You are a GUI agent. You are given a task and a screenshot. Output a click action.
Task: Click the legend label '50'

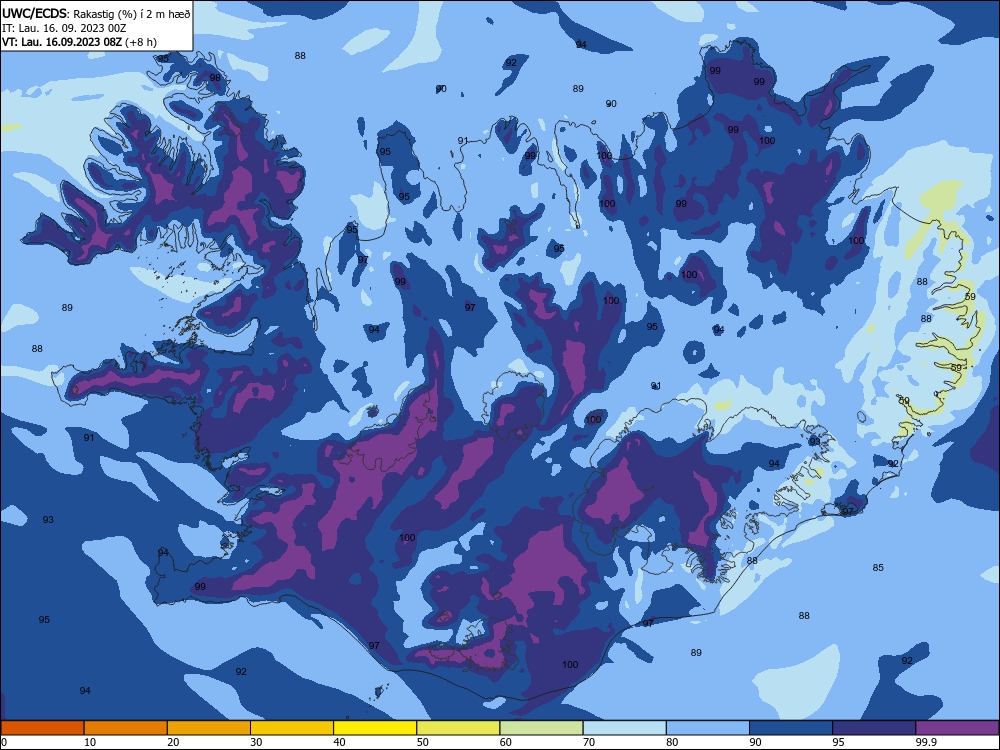click(423, 742)
